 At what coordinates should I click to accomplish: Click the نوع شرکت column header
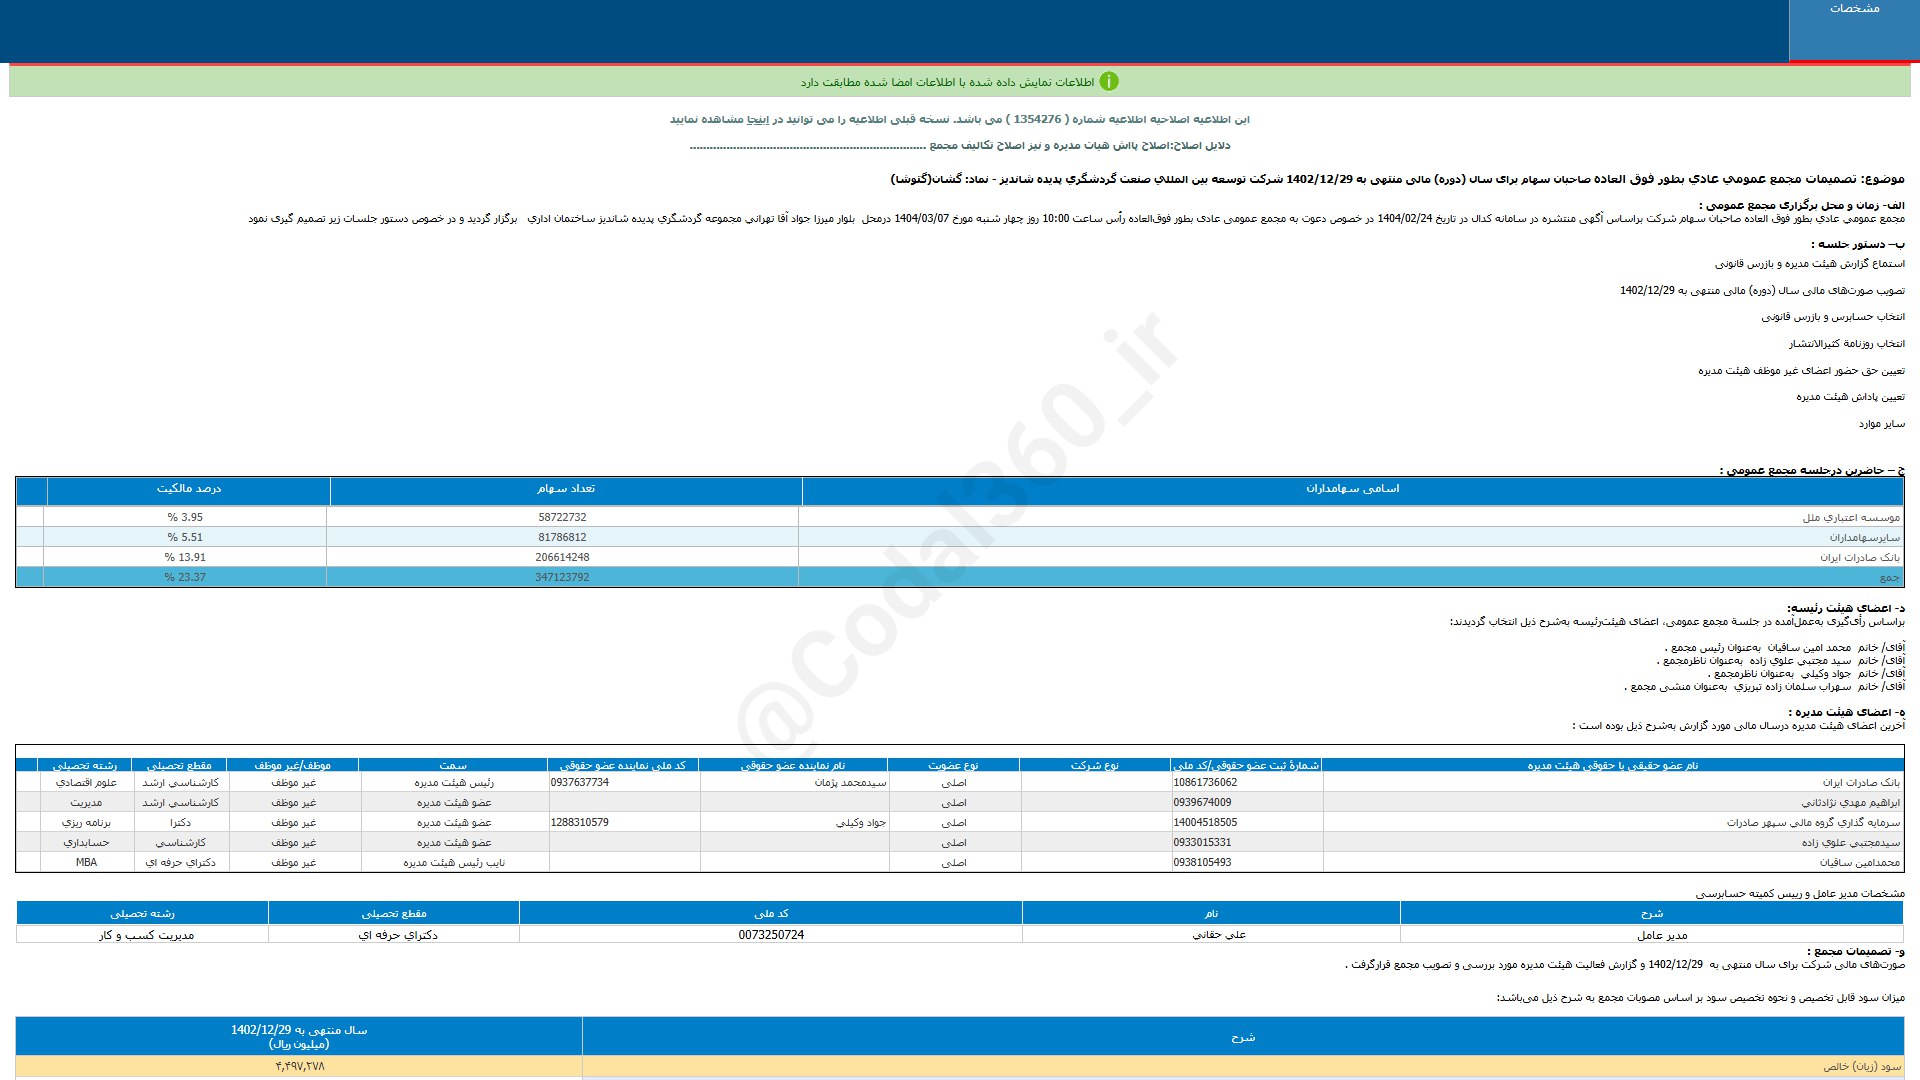(x=1095, y=765)
